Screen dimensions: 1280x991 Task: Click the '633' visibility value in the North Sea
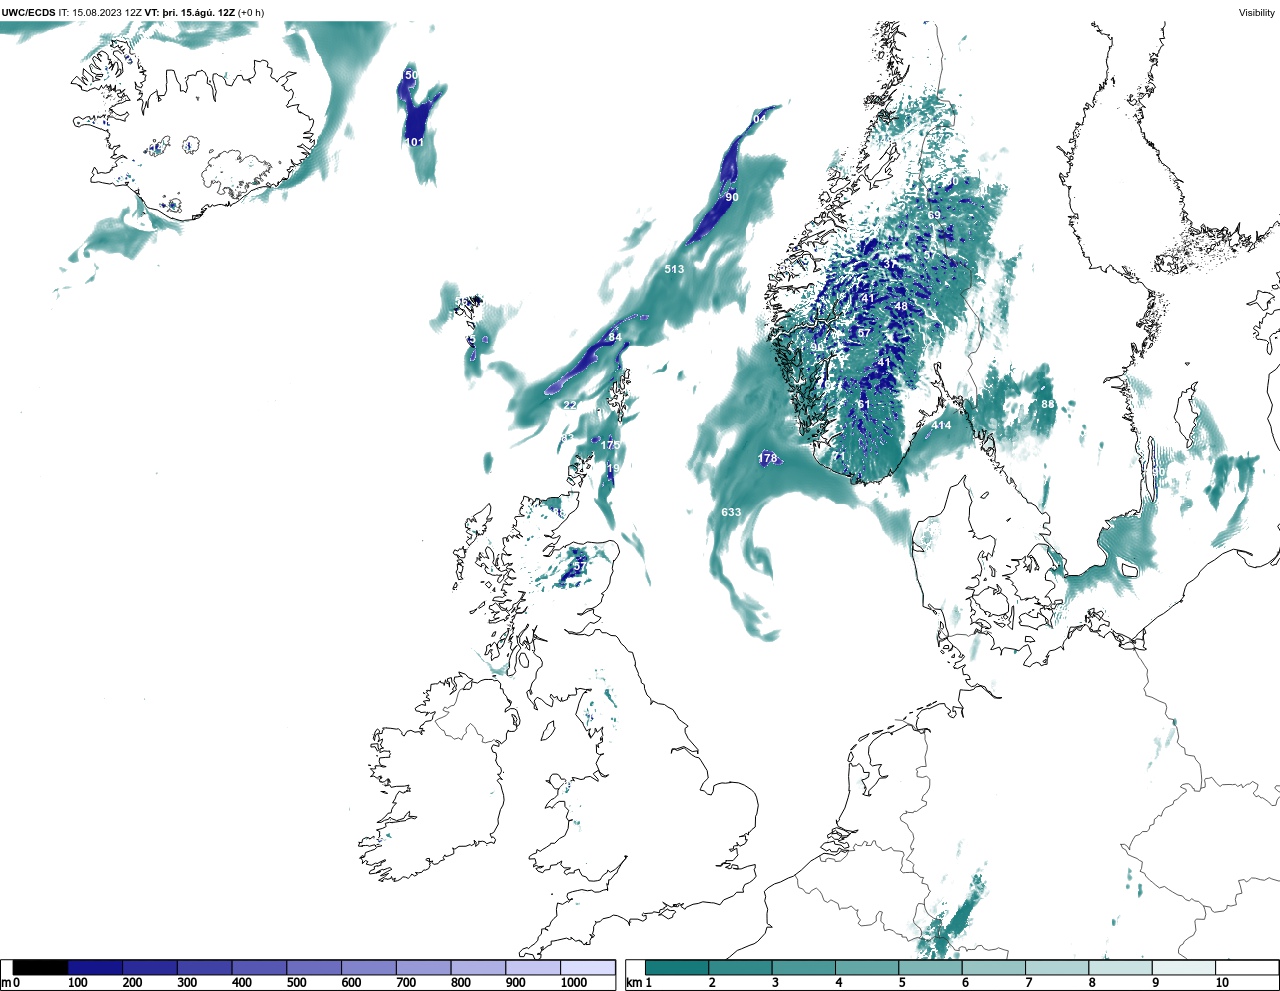731,513
